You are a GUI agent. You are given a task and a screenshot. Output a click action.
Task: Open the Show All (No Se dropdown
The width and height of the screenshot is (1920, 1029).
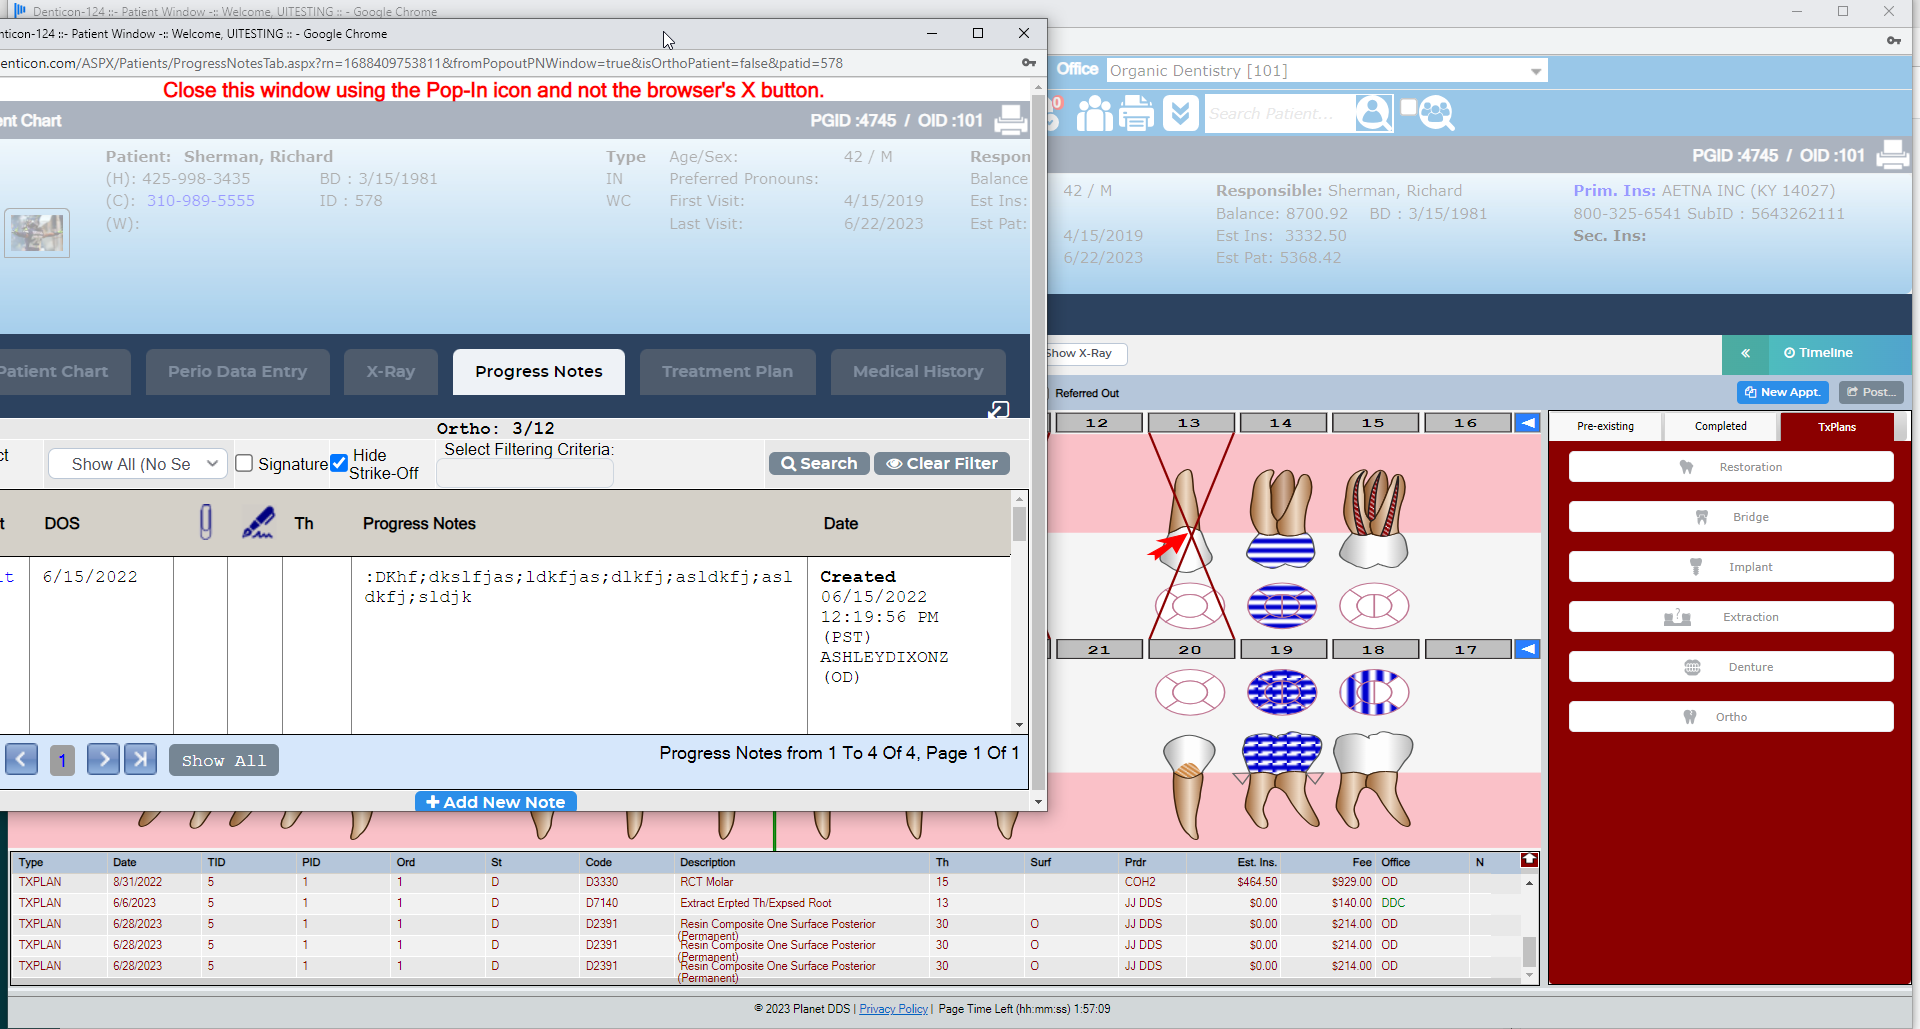coord(138,464)
